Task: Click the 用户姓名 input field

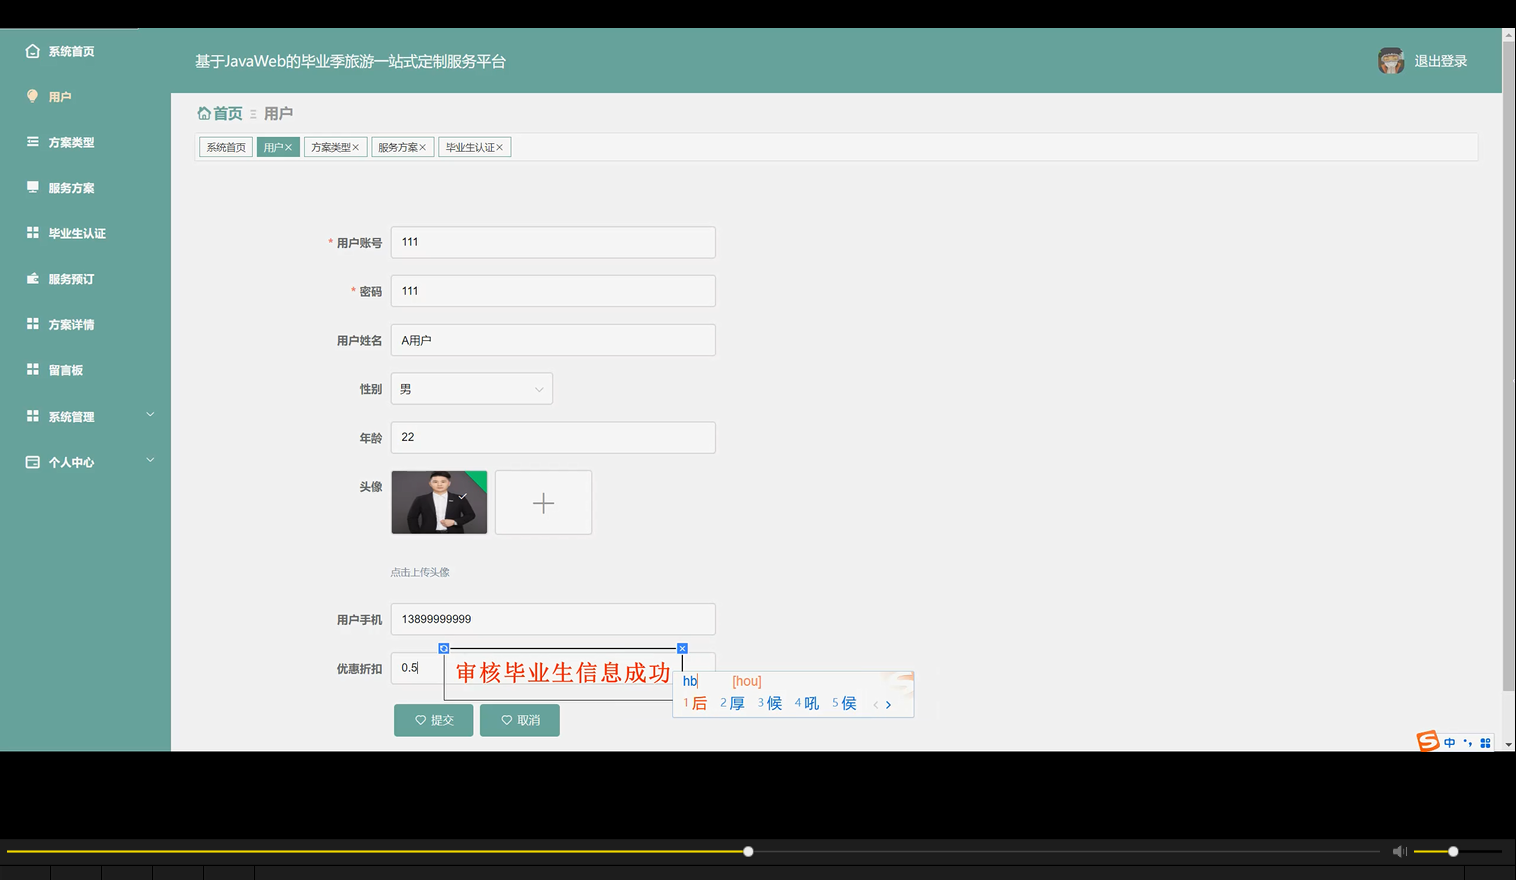Action: [x=553, y=340]
